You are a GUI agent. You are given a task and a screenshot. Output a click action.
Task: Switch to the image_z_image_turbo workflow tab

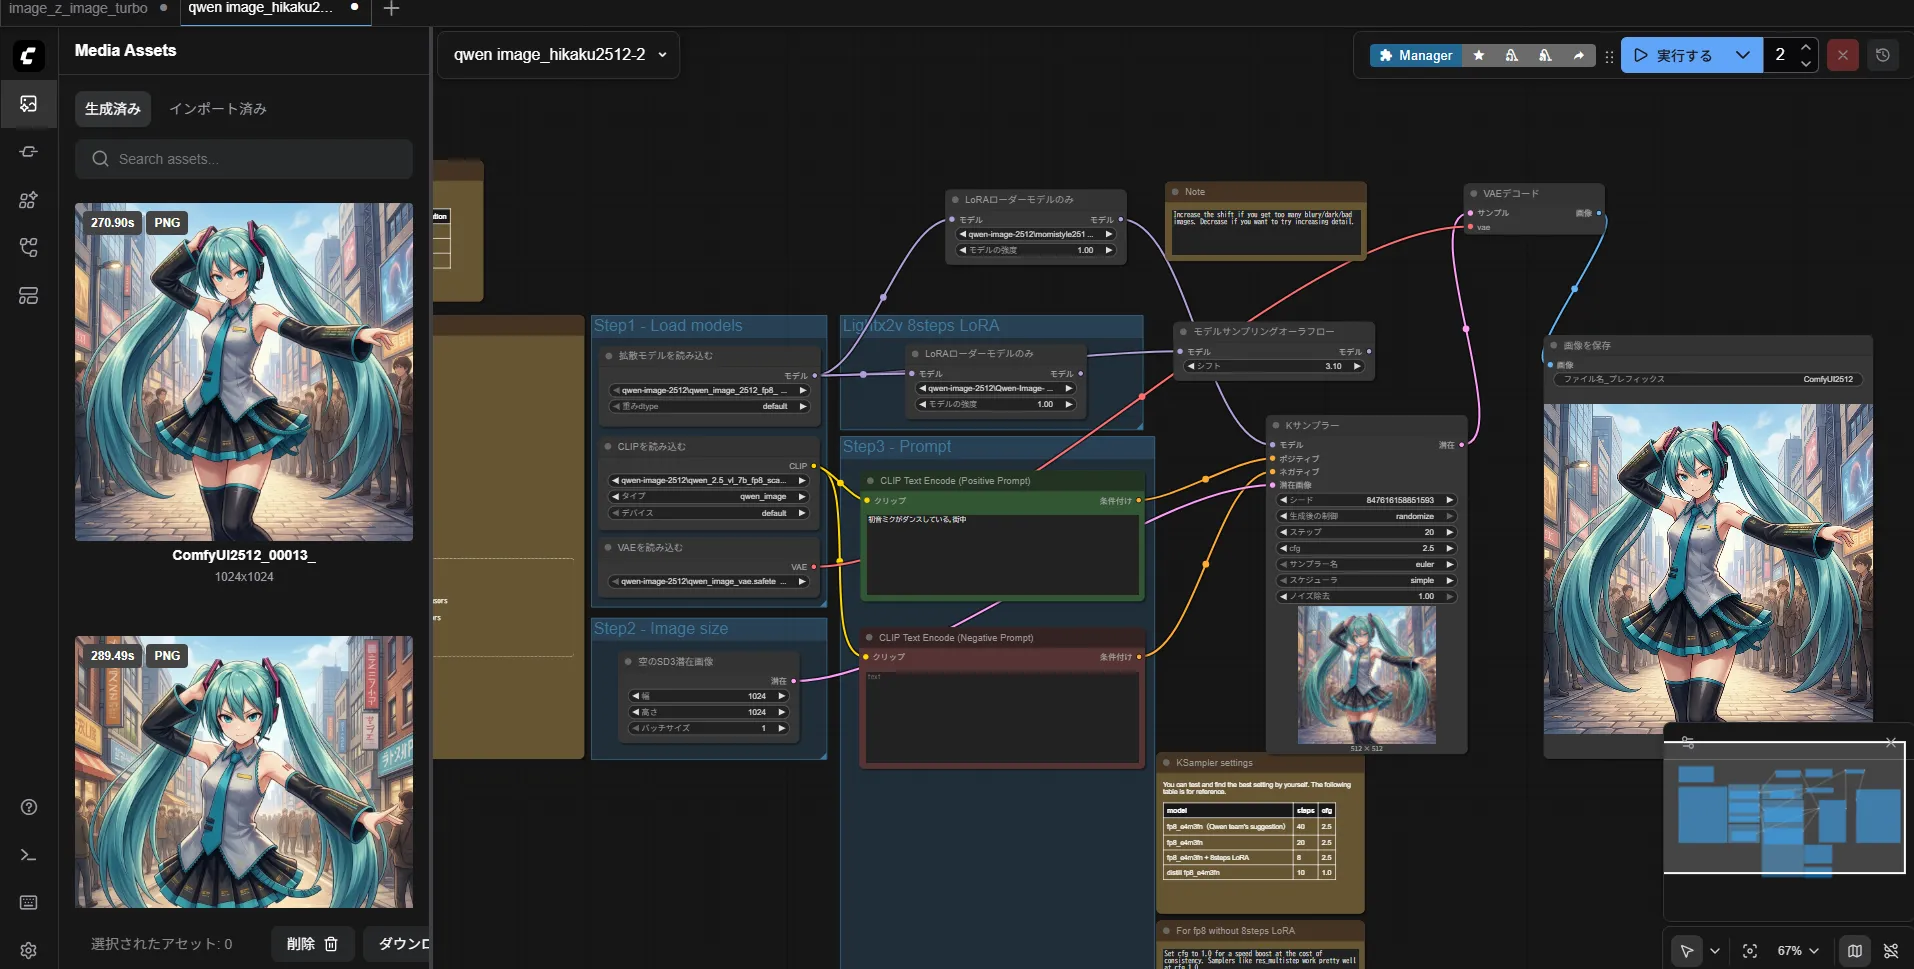click(78, 8)
